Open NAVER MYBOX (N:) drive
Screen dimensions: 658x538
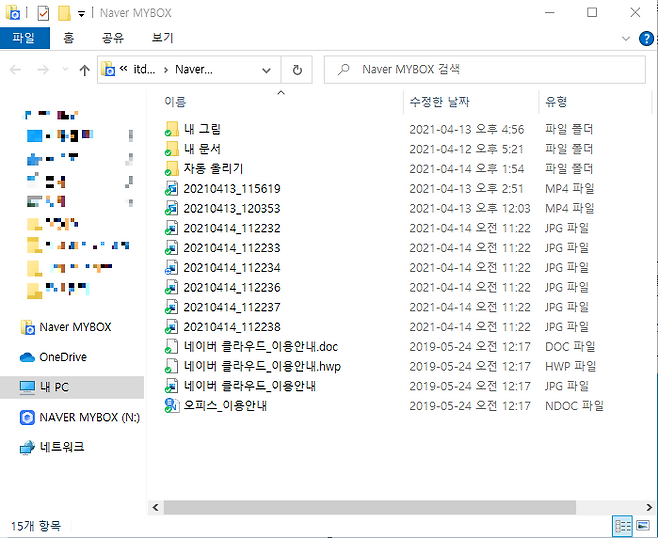point(80,418)
